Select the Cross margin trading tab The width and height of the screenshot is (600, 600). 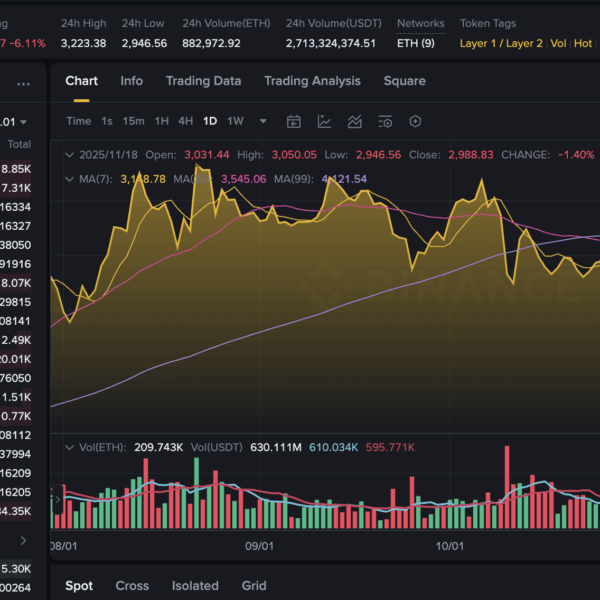pos(132,586)
